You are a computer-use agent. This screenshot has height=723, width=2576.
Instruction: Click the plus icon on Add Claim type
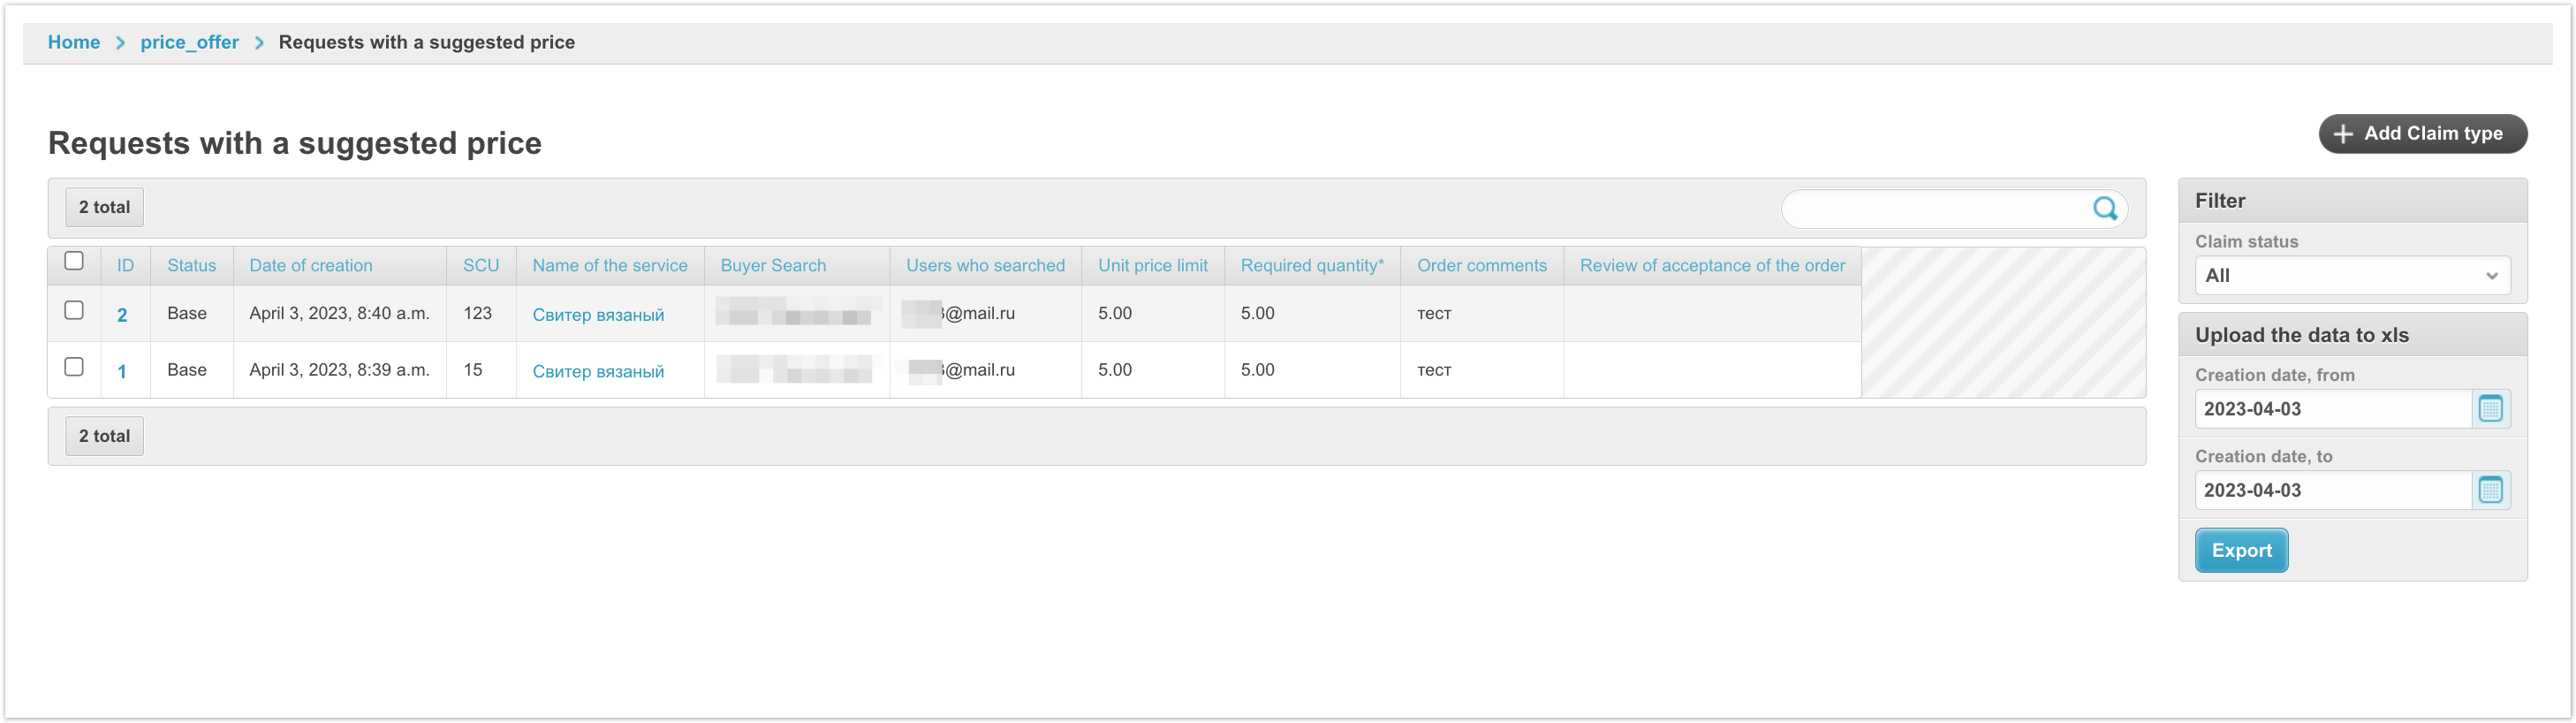tap(2342, 134)
